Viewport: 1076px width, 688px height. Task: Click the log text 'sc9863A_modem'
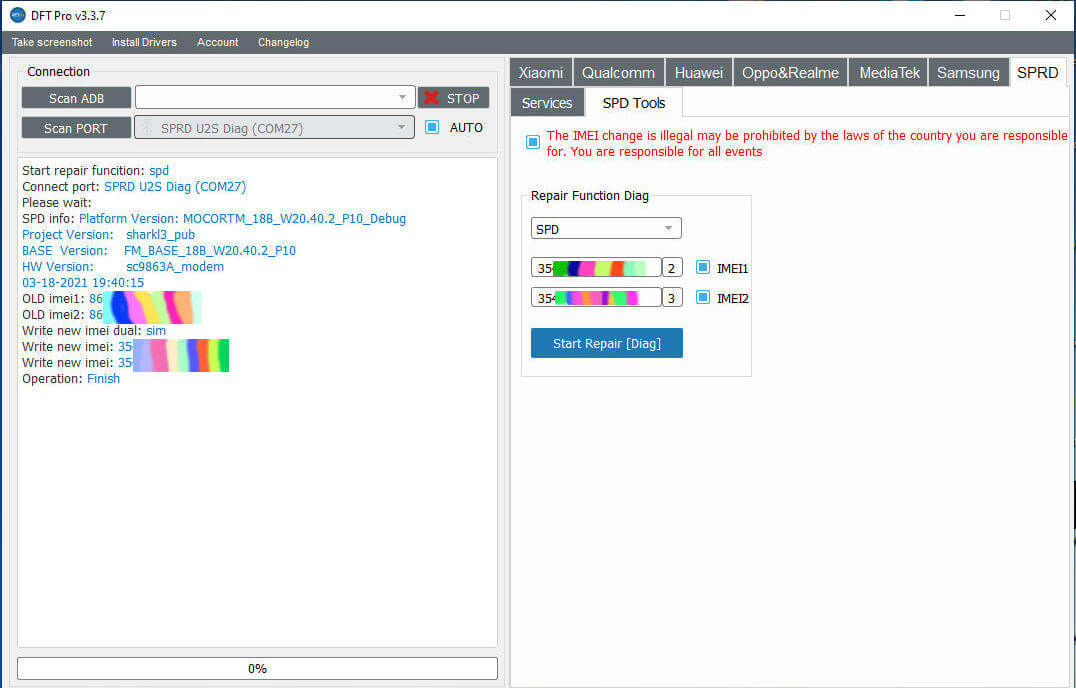175,267
